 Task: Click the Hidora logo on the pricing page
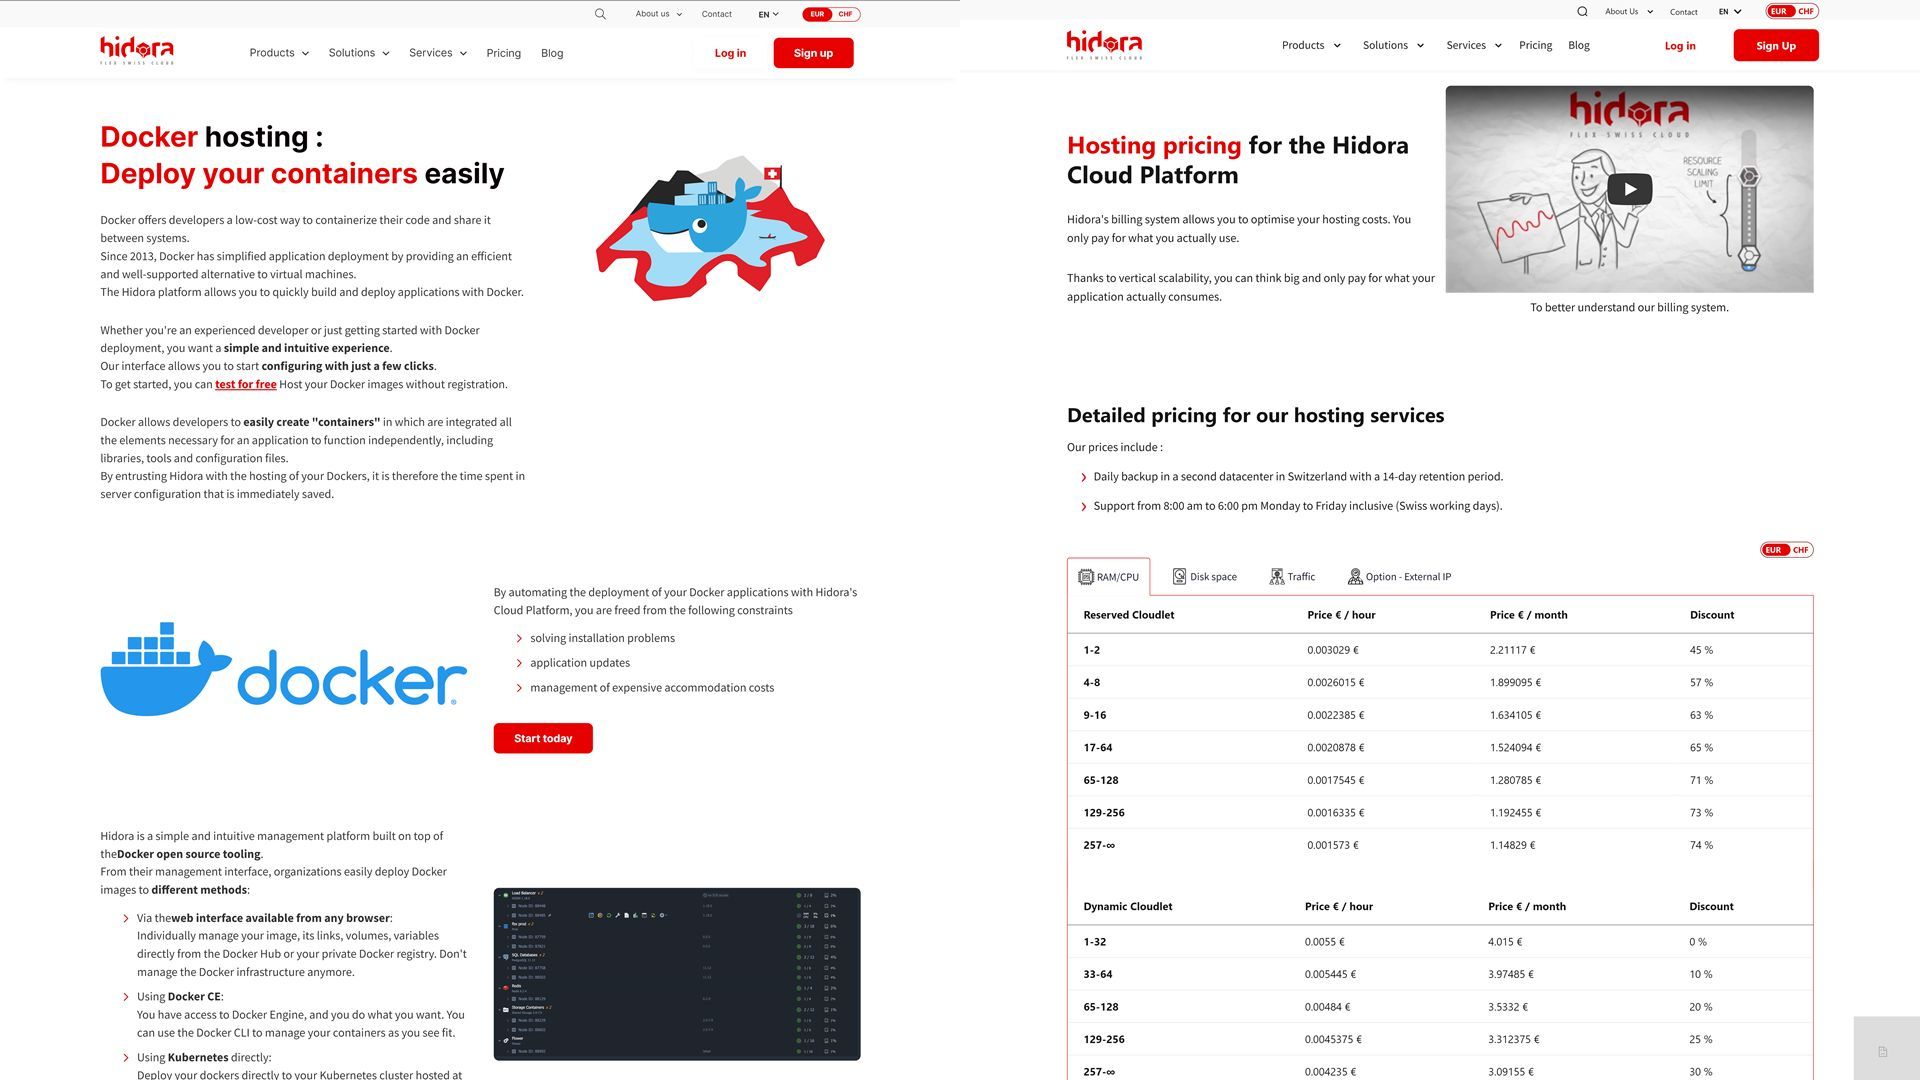pos(1104,45)
